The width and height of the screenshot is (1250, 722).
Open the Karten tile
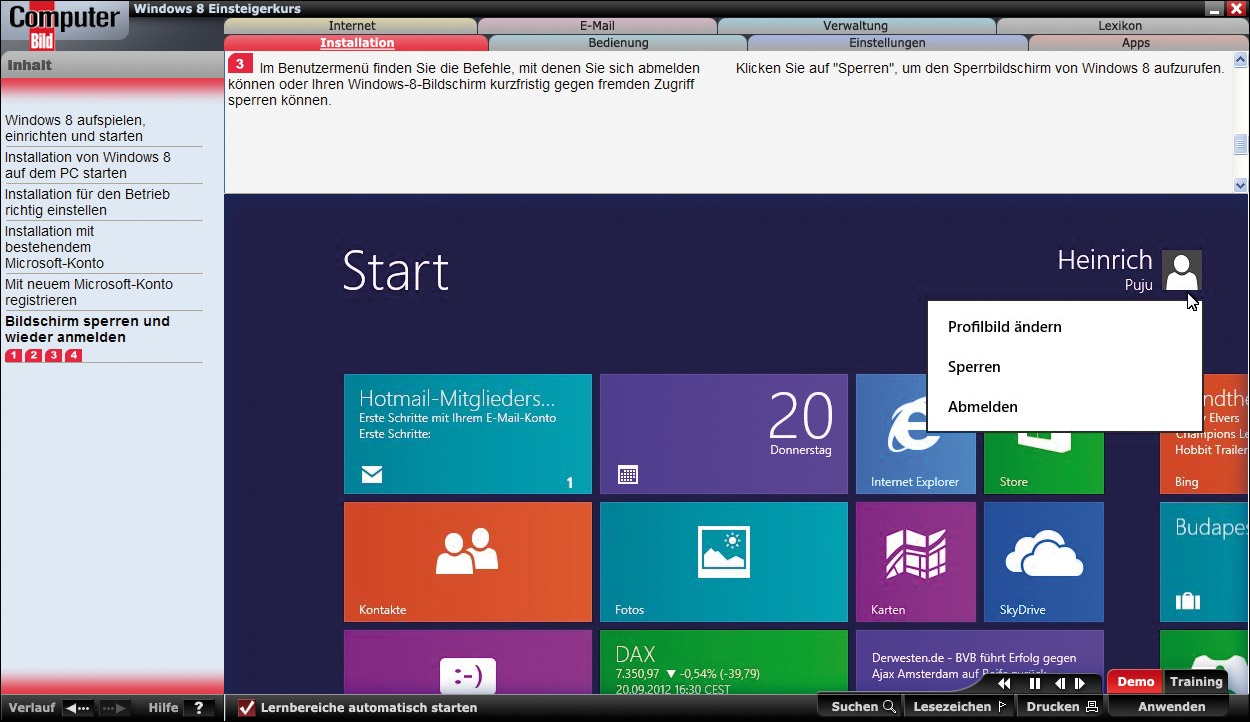point(916,562)
